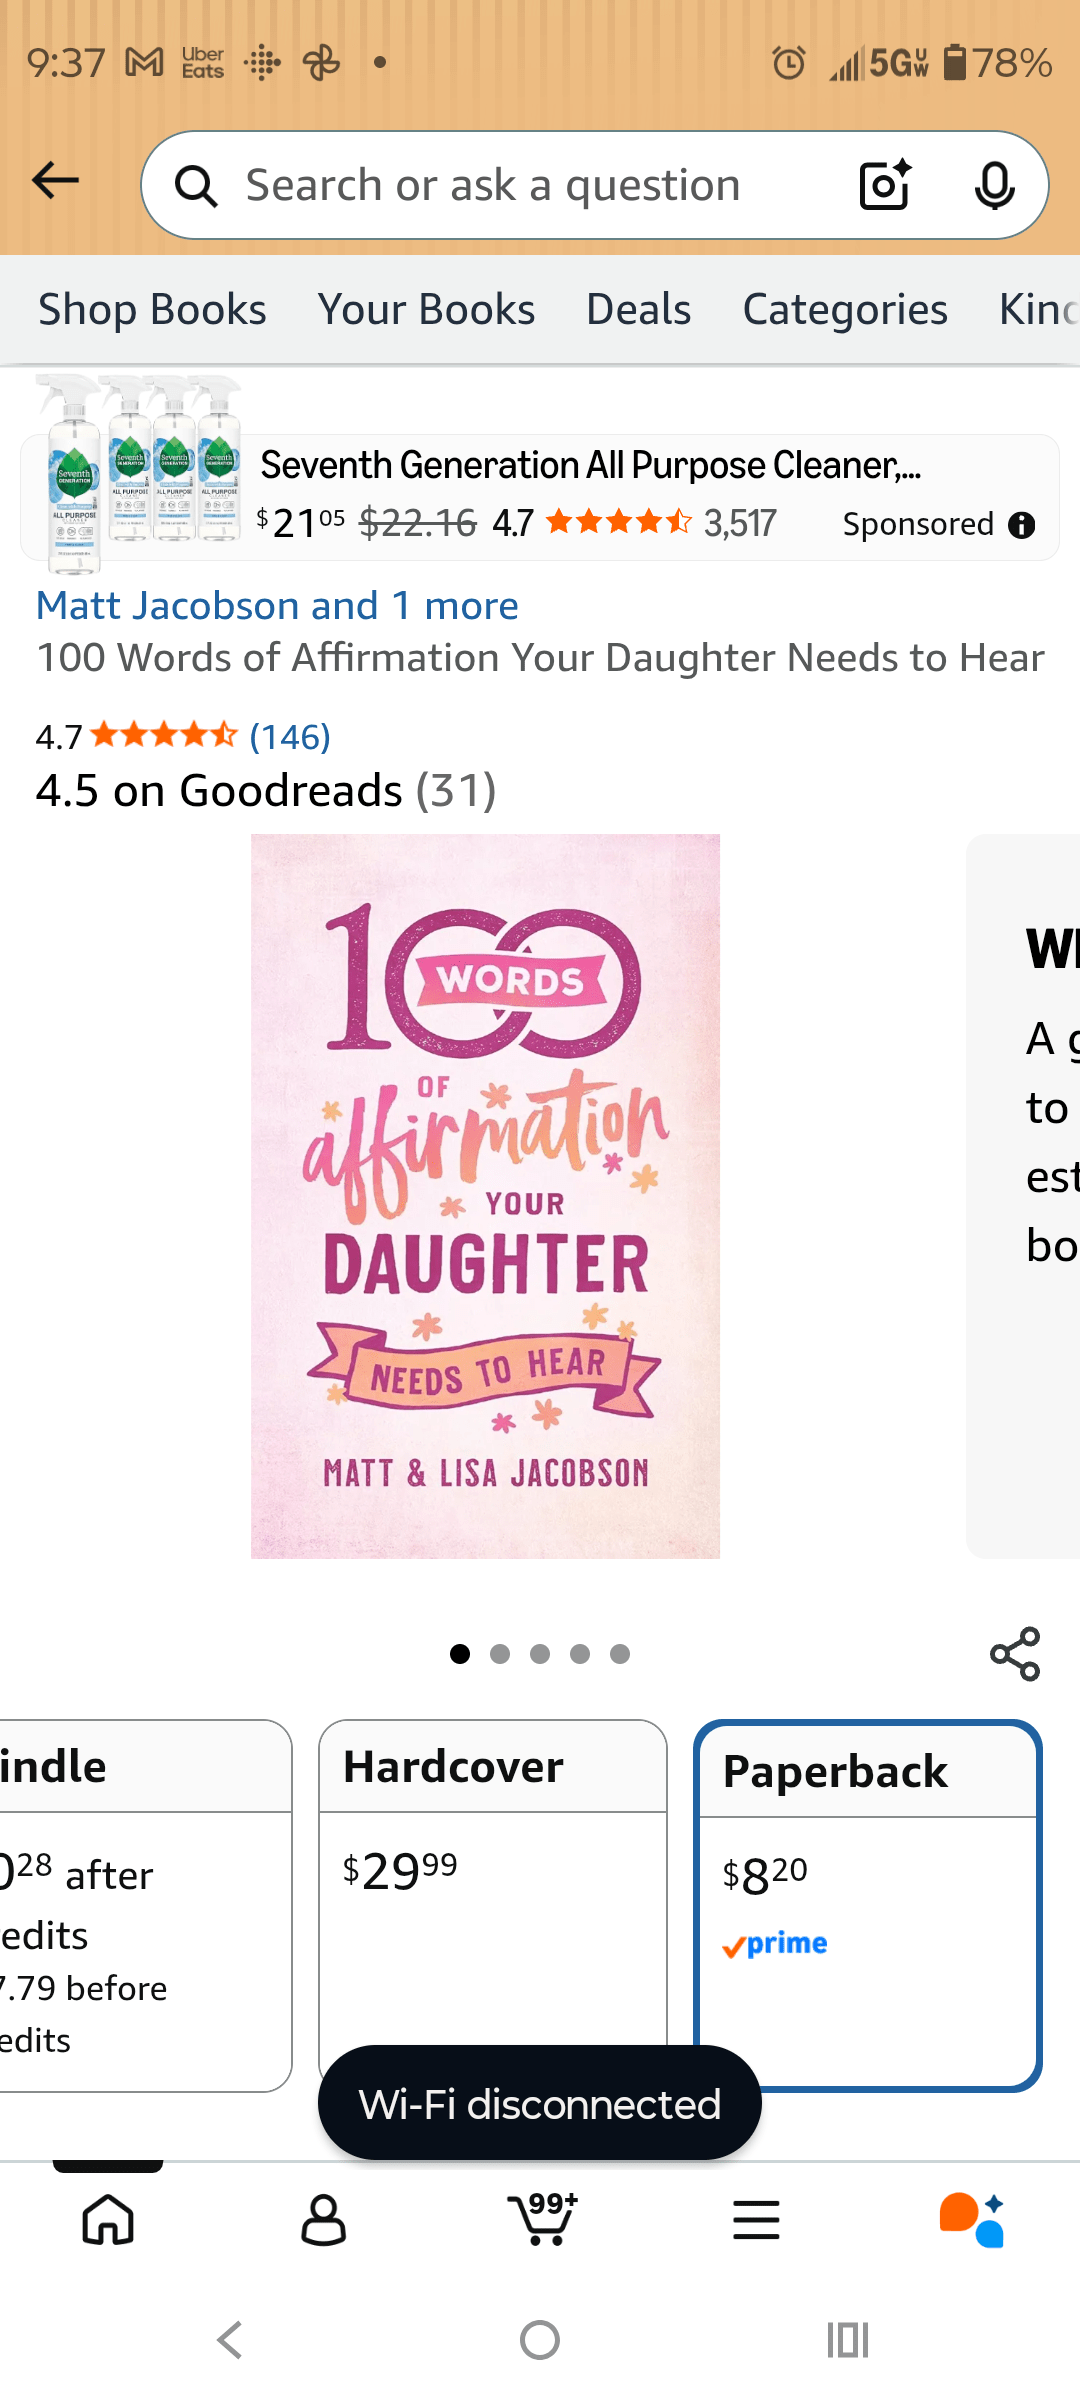View 146 customer ratings
Image resolution: width=1080 pixels, height=2400 pixels.
[290, 737]
